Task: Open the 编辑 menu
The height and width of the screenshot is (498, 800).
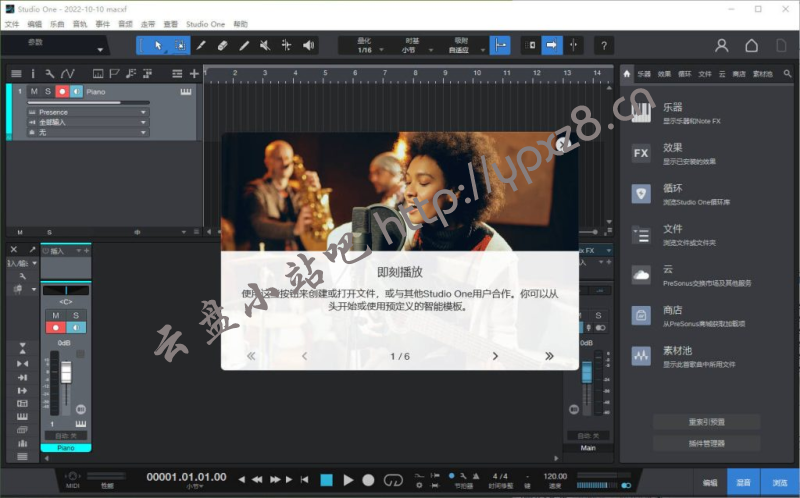Action: pos(35,24)
